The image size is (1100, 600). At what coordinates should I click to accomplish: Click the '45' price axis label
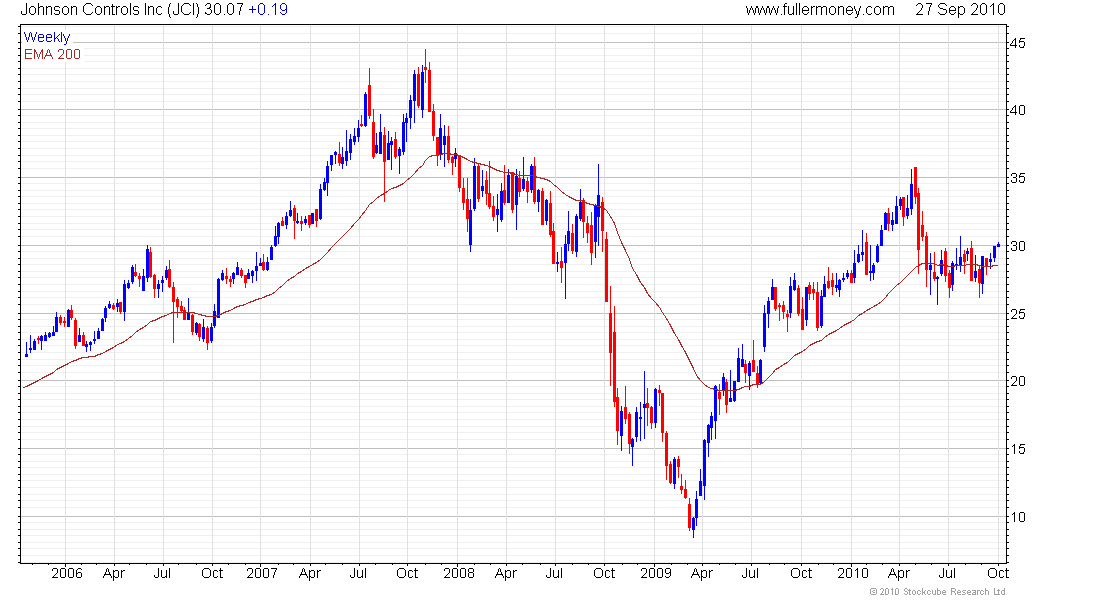point(1017,44)
